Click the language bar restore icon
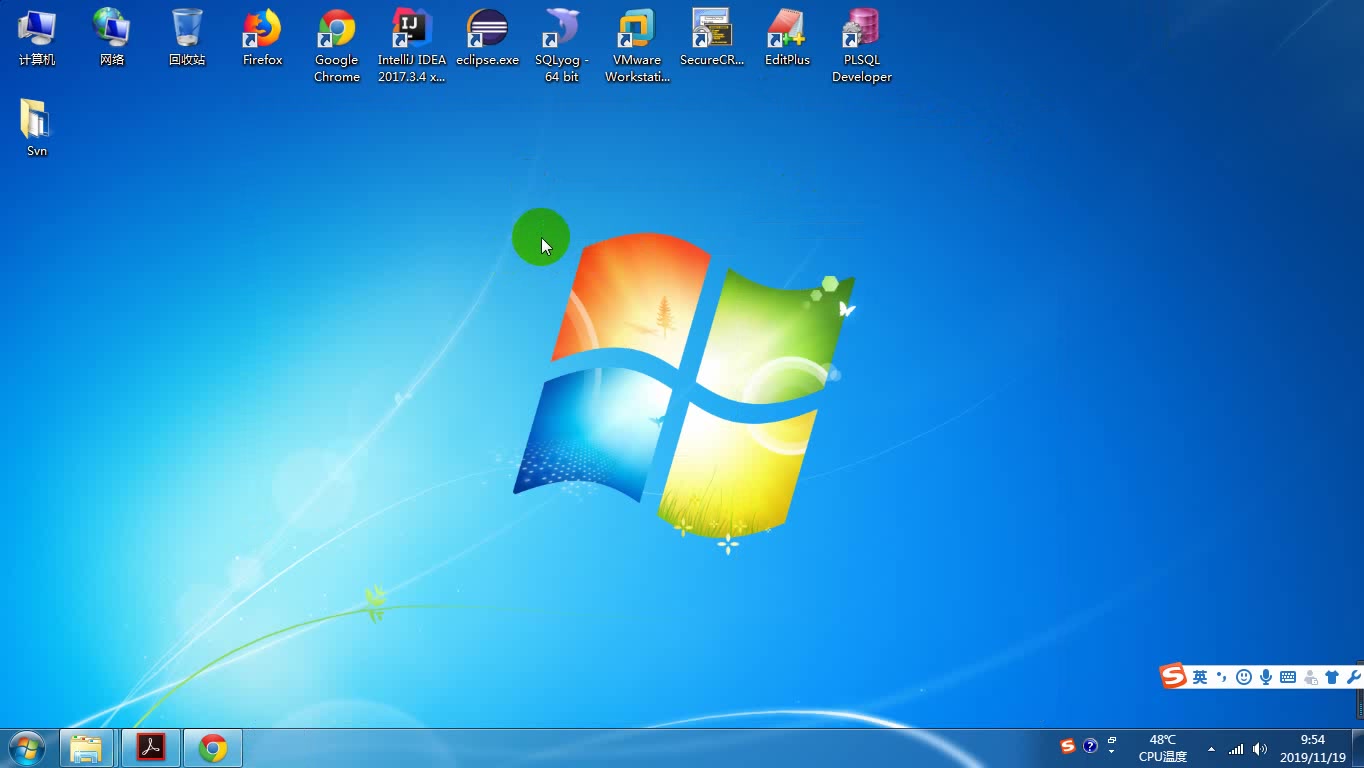 pyautogui.click(x=1112, y=741)
